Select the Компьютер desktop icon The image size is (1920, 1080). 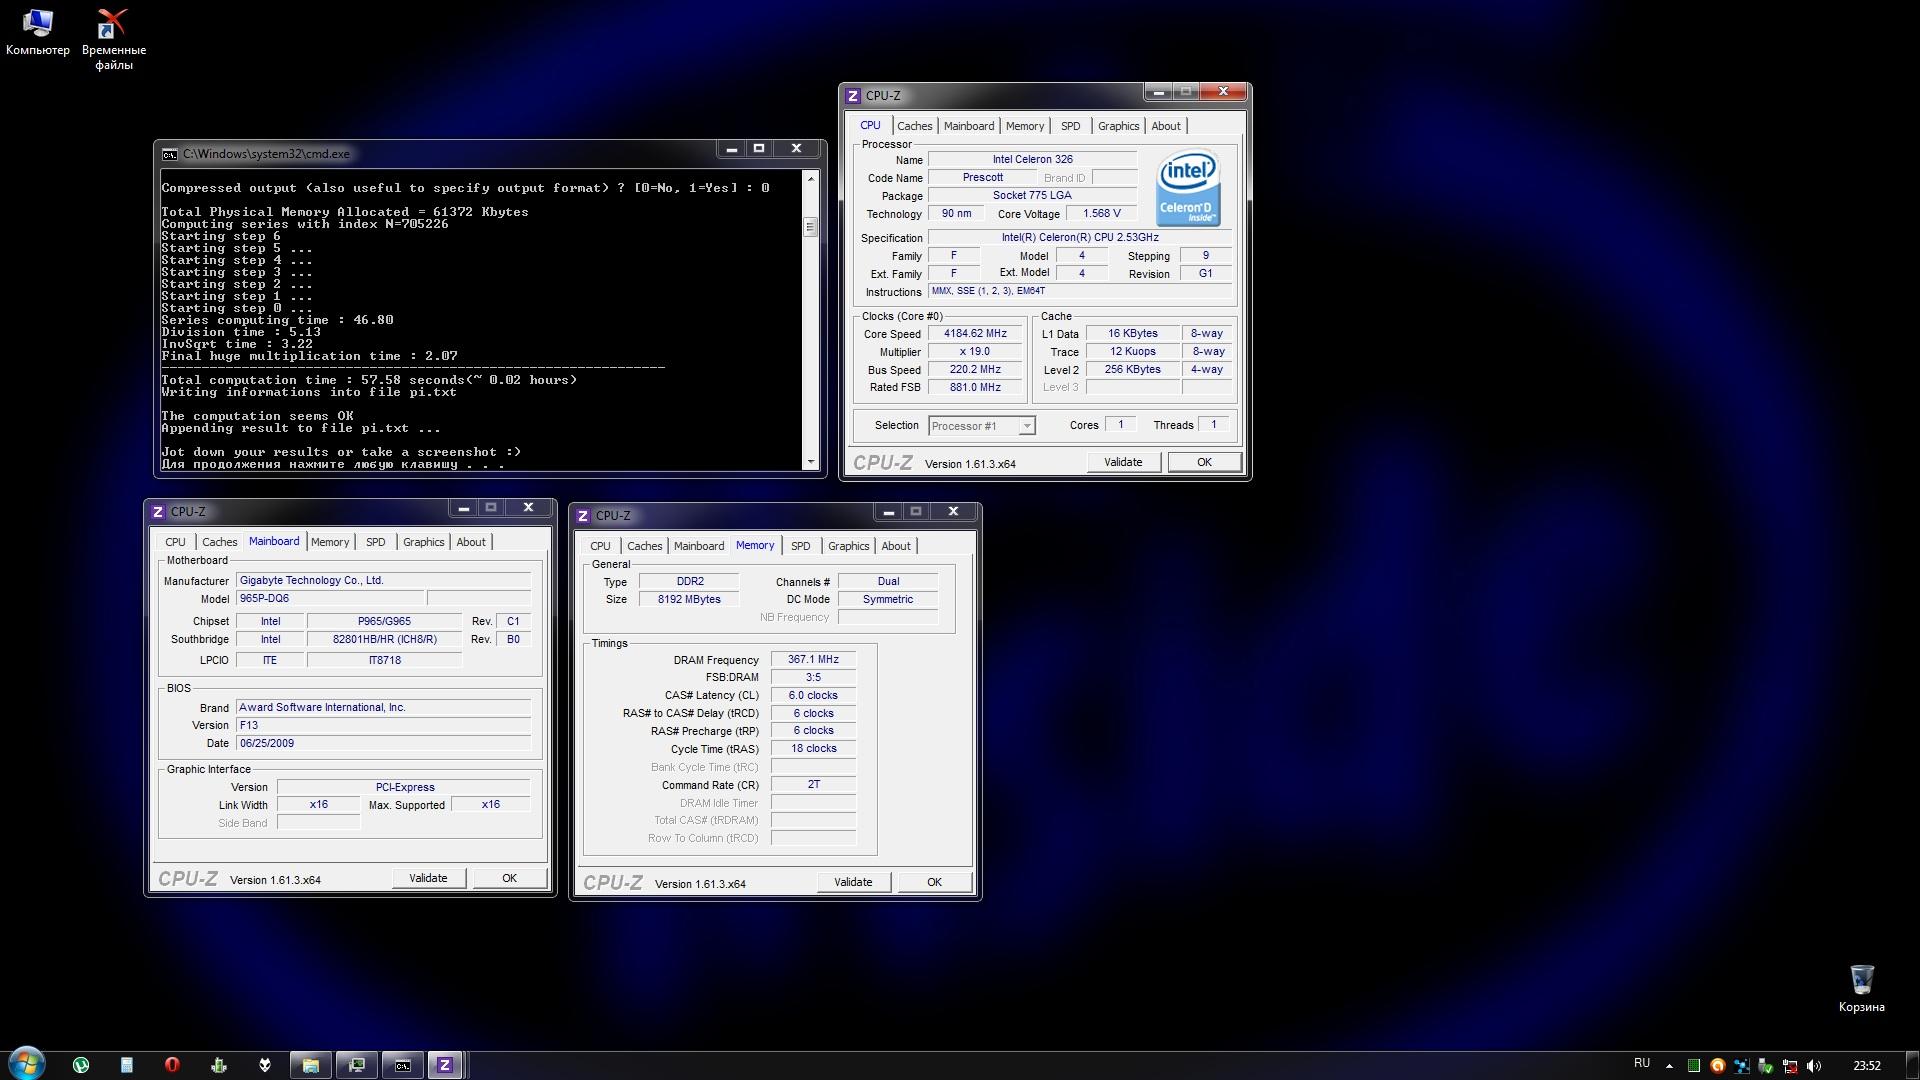click(x=38, y=32)
